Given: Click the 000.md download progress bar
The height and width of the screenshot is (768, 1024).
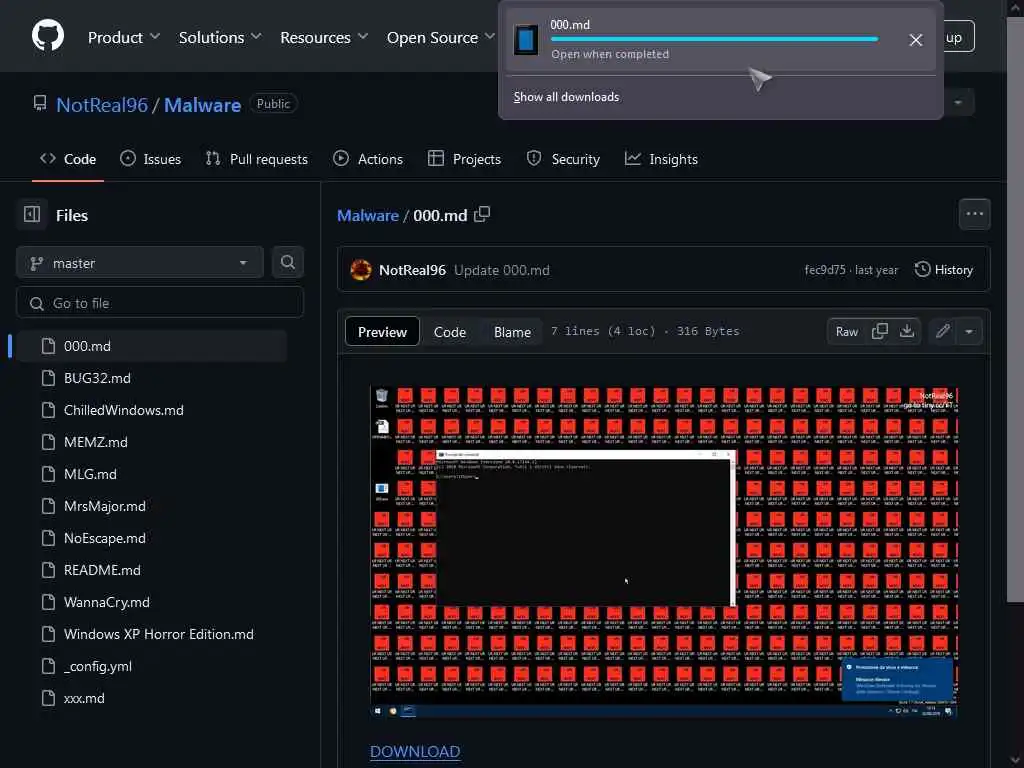Looking at the screenshot, I should tap(714, 39).
